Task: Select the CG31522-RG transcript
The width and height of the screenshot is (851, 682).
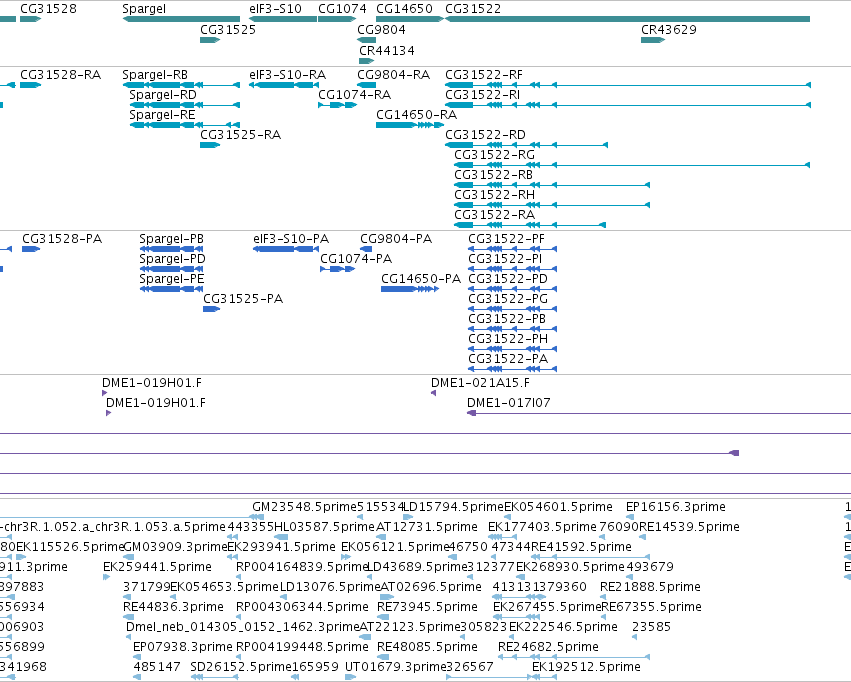Action: 632,165
